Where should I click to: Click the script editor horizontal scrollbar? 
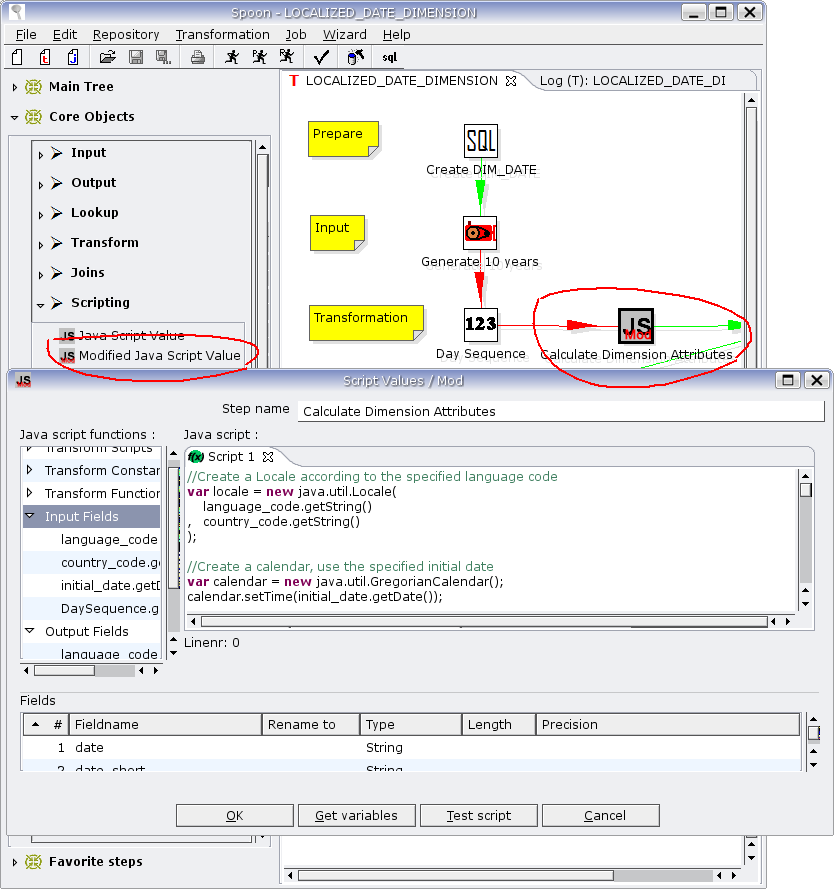click(484, 621)
